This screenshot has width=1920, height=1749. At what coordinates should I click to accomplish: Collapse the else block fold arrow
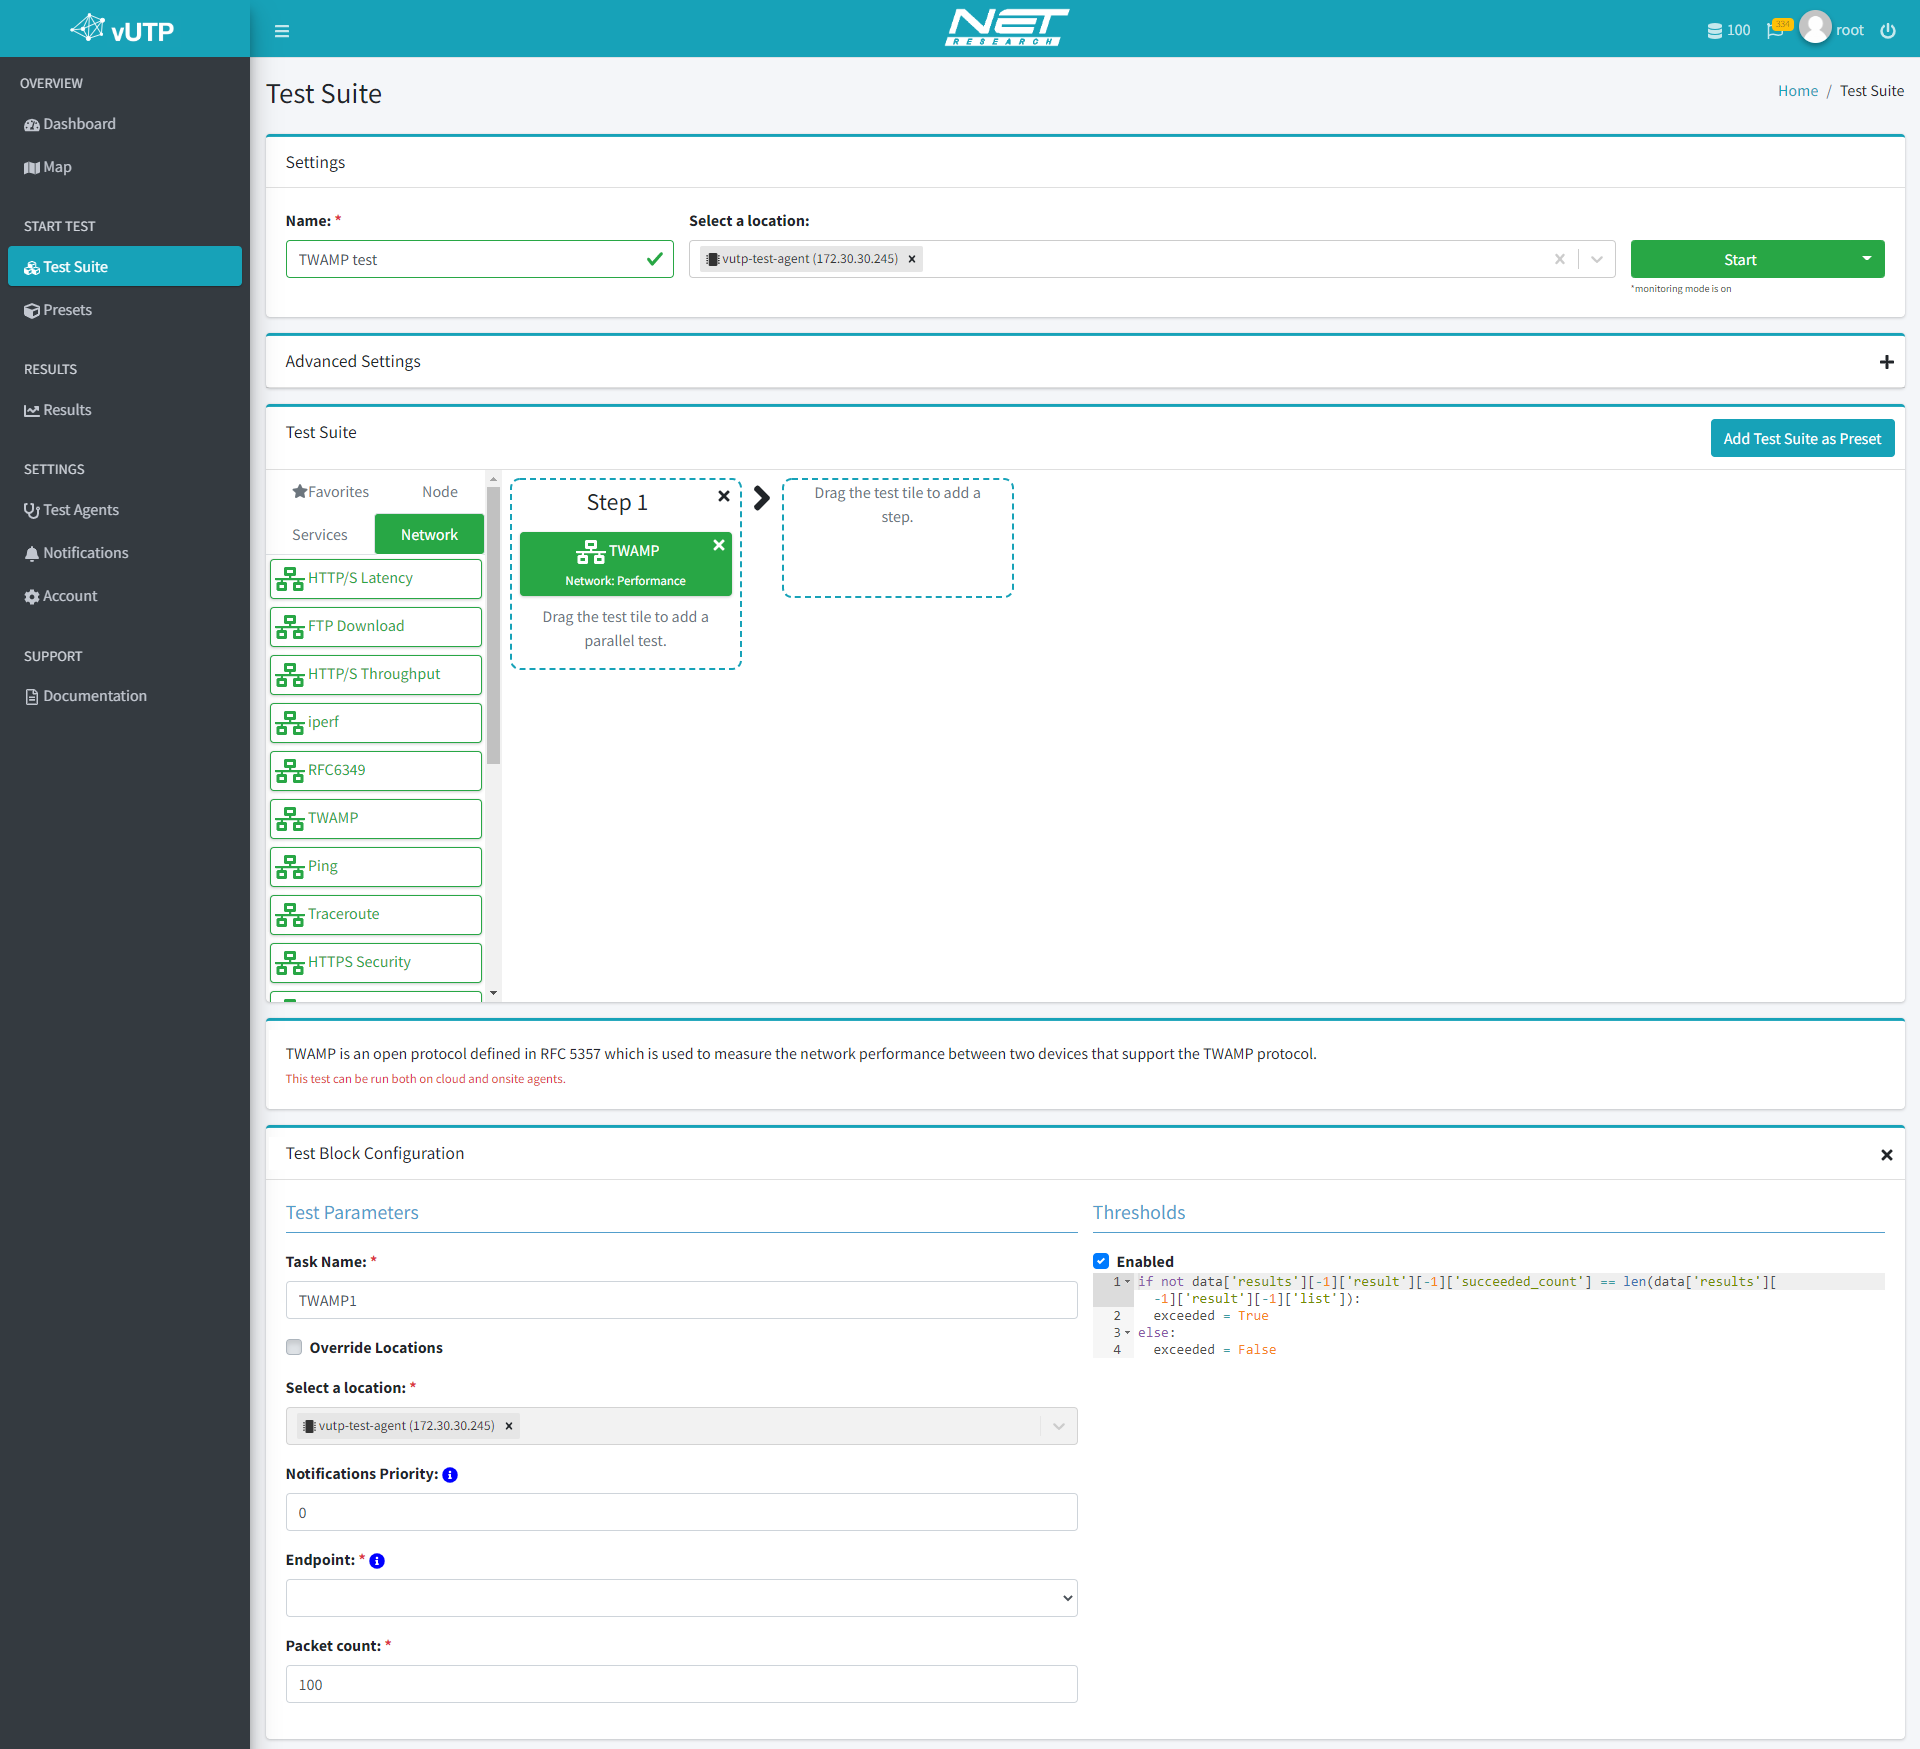pyautogui.click(x=1128, y=1333)
